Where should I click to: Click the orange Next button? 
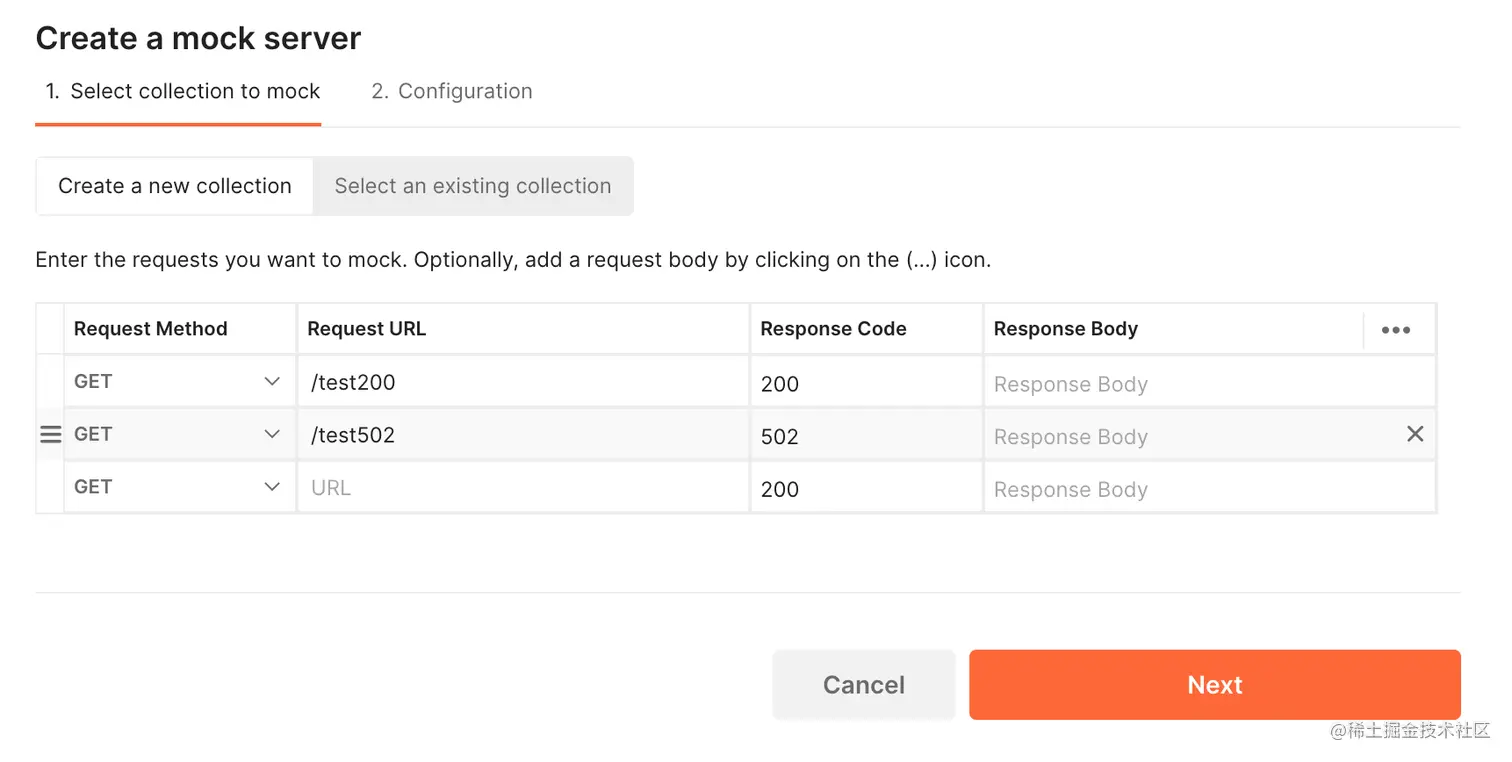[x=1214, y=685]
